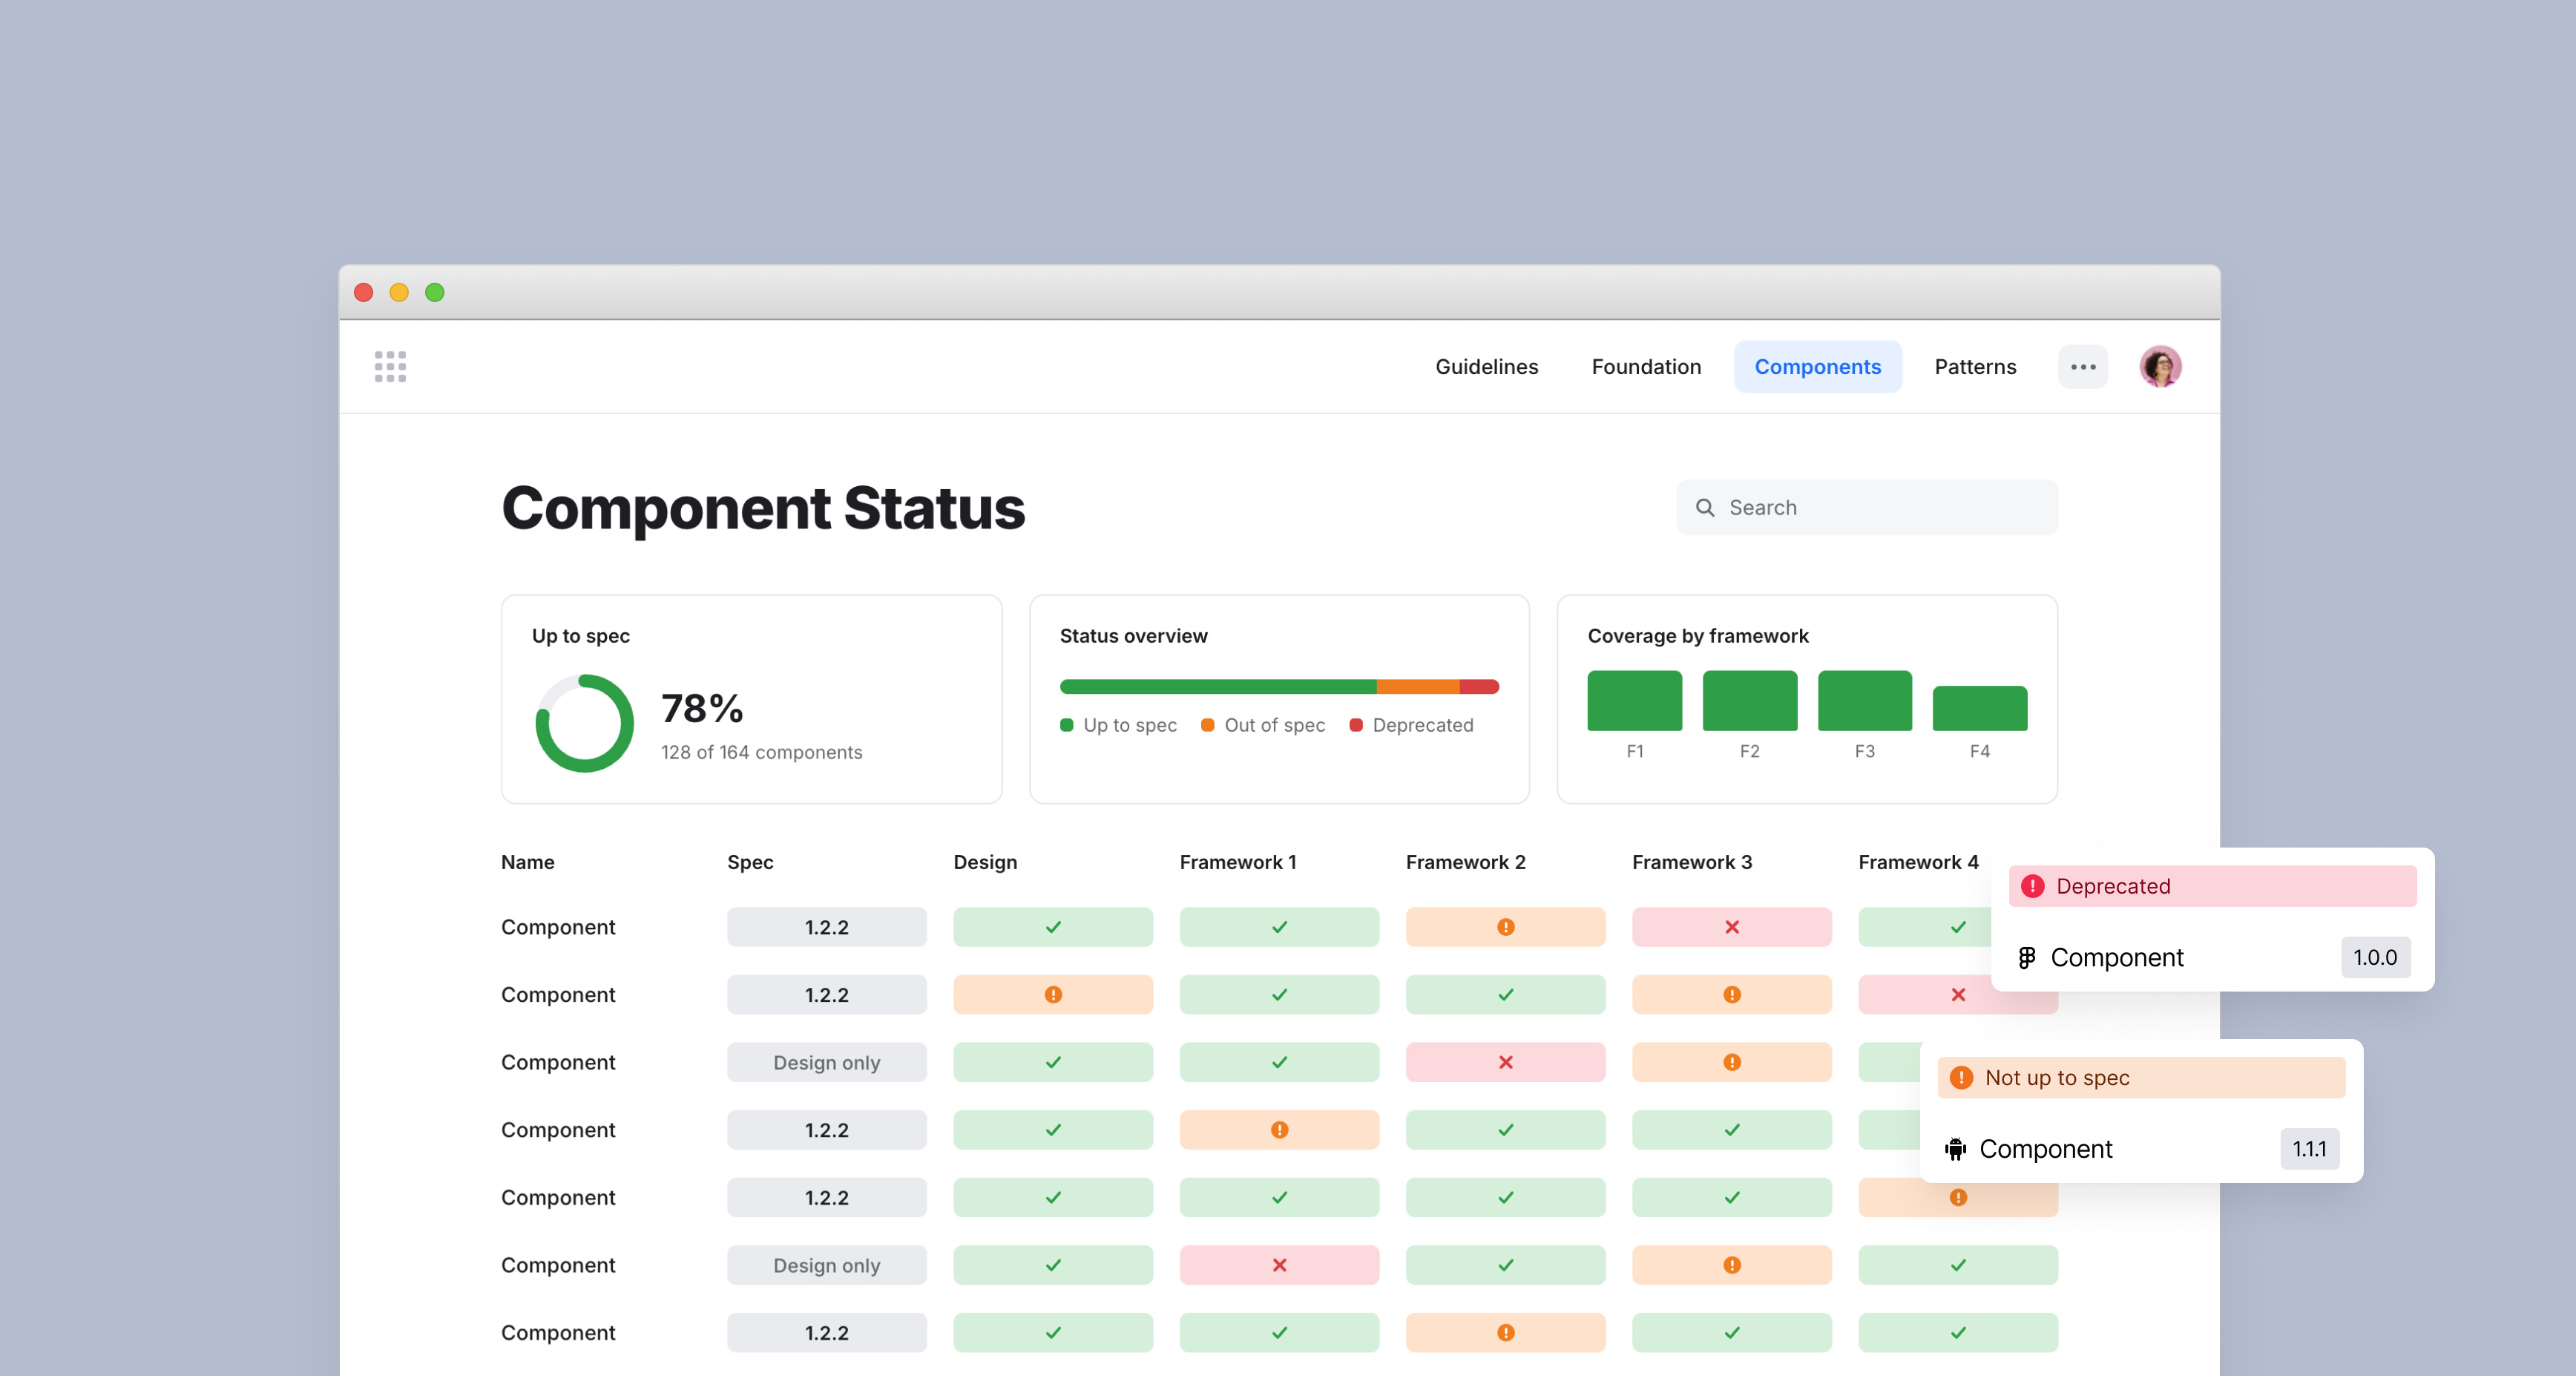Open the user profile avatar

pyautogui.click(x=2160, y=366)
